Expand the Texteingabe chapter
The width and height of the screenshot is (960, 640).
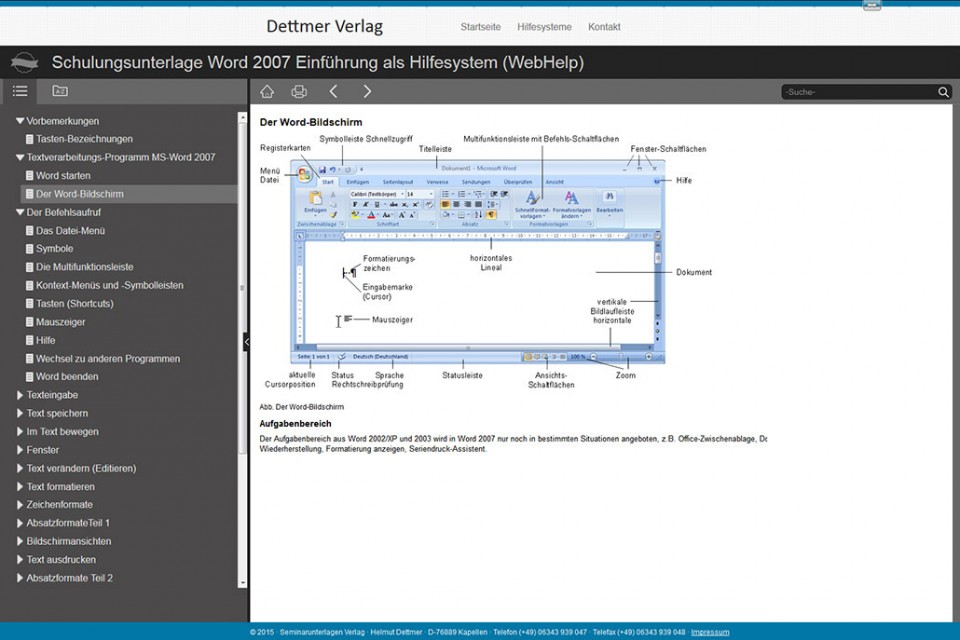point(20,395)
